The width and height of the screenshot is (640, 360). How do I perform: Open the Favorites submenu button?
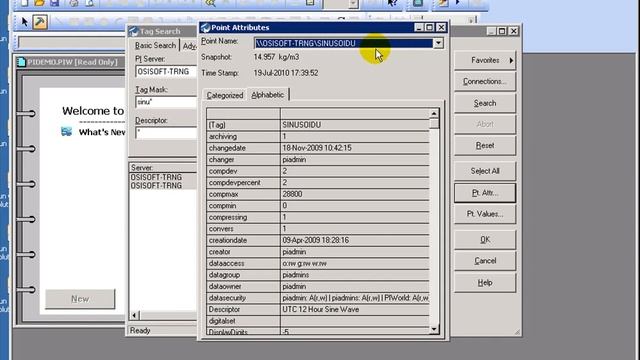(x=485, y=60)
